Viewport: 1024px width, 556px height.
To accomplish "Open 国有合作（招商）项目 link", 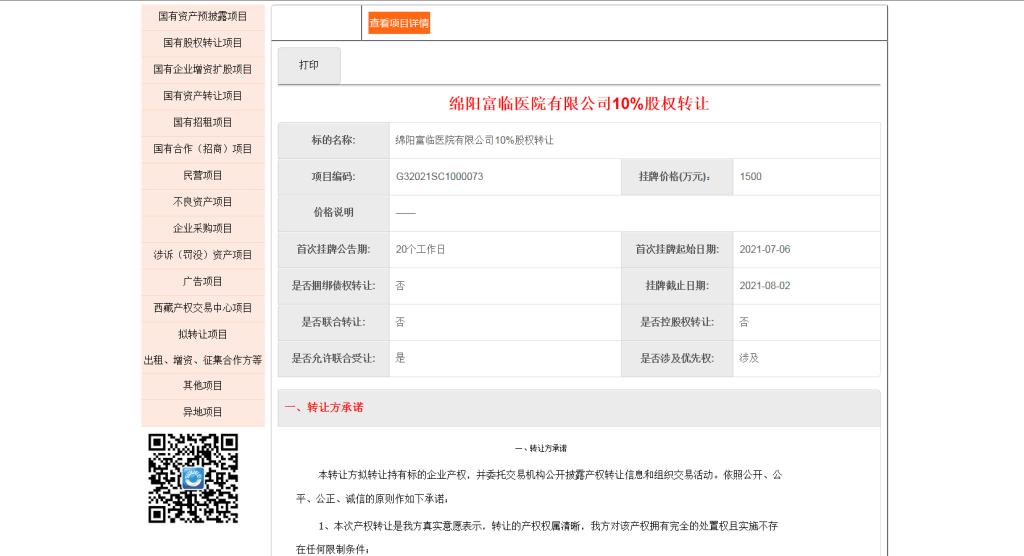I will point(203,149).
